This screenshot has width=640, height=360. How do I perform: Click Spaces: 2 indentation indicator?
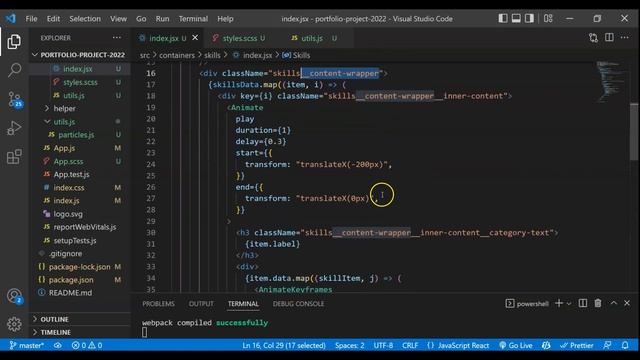[349, 345]
